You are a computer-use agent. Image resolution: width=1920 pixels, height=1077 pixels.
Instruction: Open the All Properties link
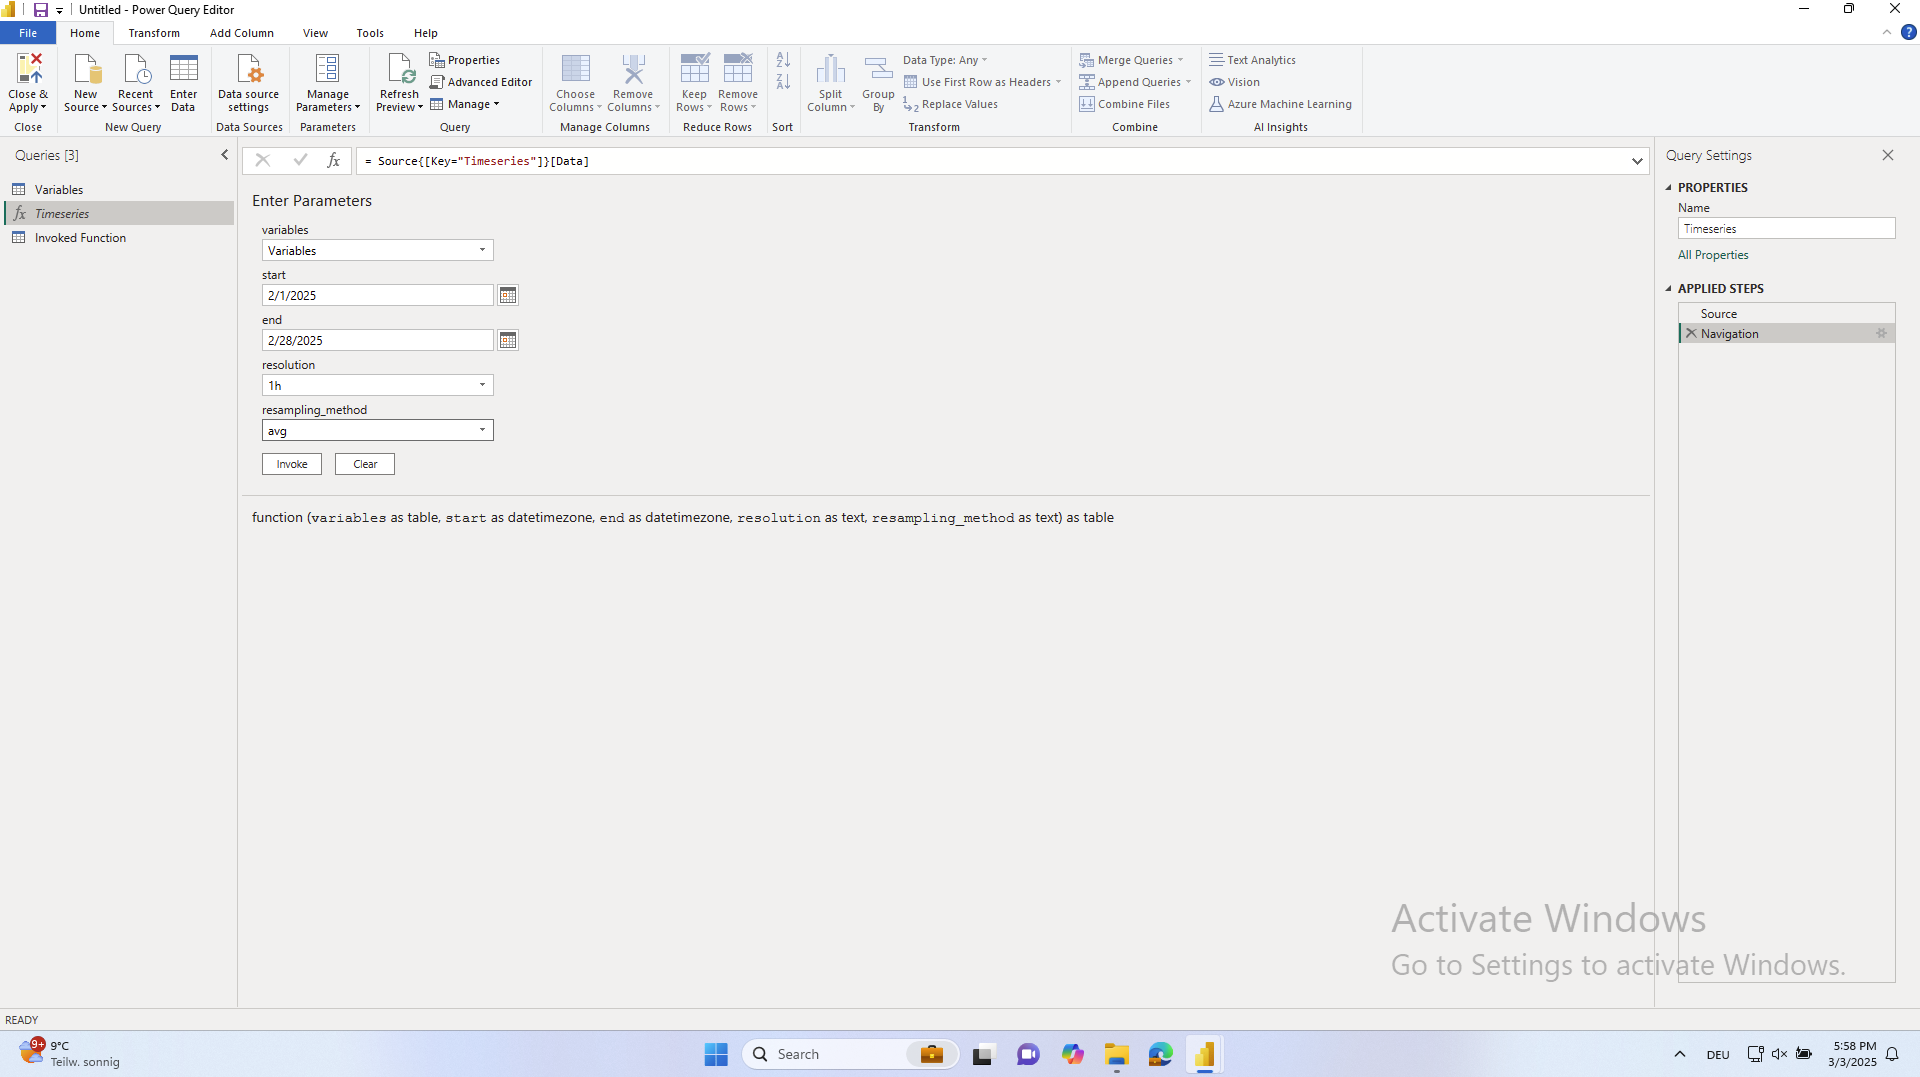1713,255
